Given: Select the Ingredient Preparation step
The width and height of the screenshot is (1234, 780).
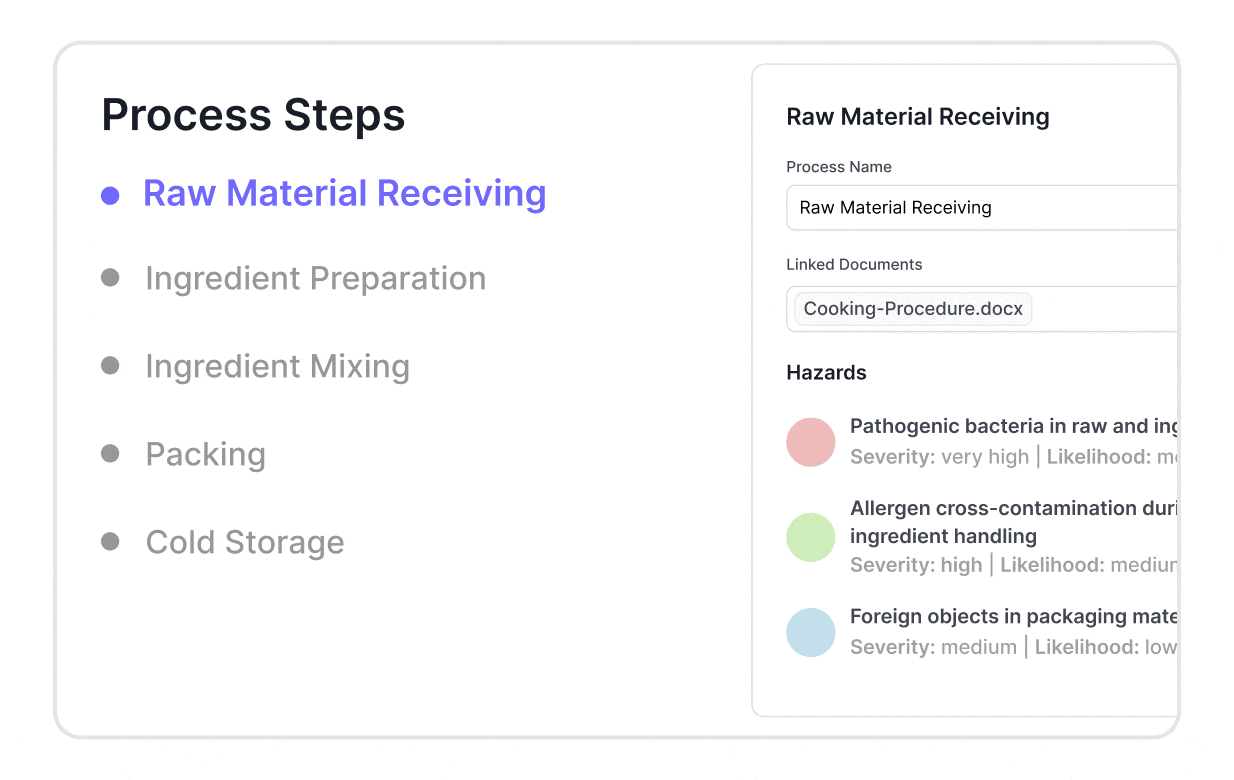Looking at the screenshot, I should pyautogui.click(x=315, y=278).
